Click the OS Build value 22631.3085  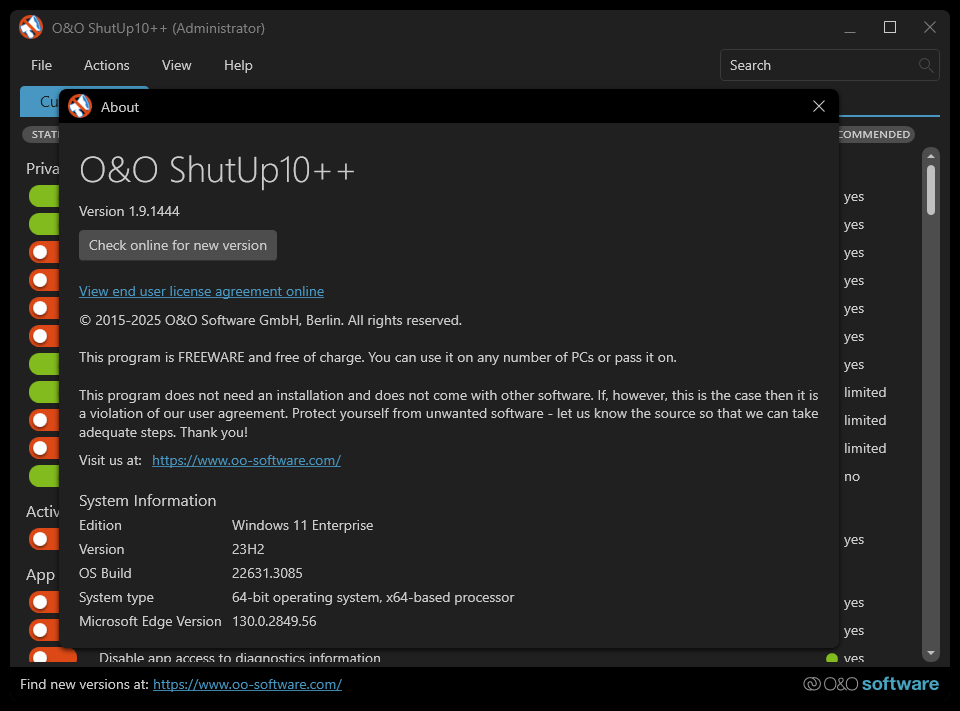tap(267, 573)
